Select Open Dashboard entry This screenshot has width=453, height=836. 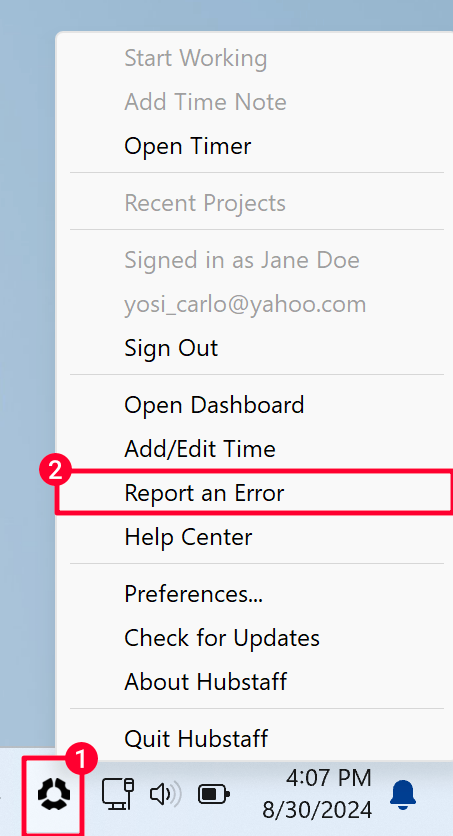pyautogui.click(x=214, y=405)
